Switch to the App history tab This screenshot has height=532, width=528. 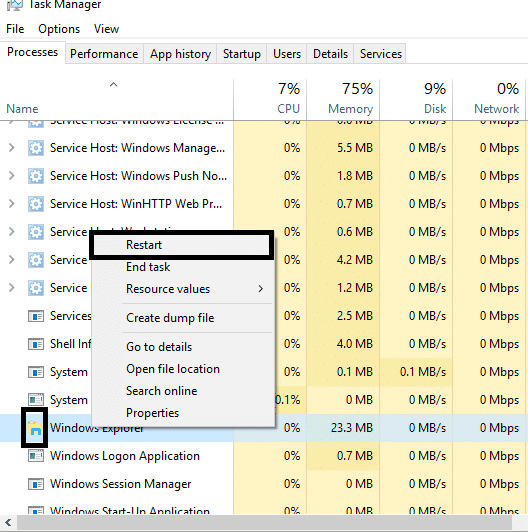coord(180,54)
